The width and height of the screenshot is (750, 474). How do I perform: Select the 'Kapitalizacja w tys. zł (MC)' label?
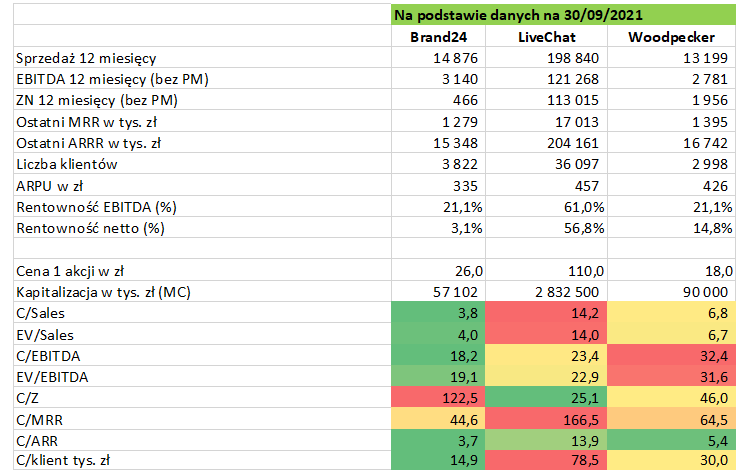(103, 292)
